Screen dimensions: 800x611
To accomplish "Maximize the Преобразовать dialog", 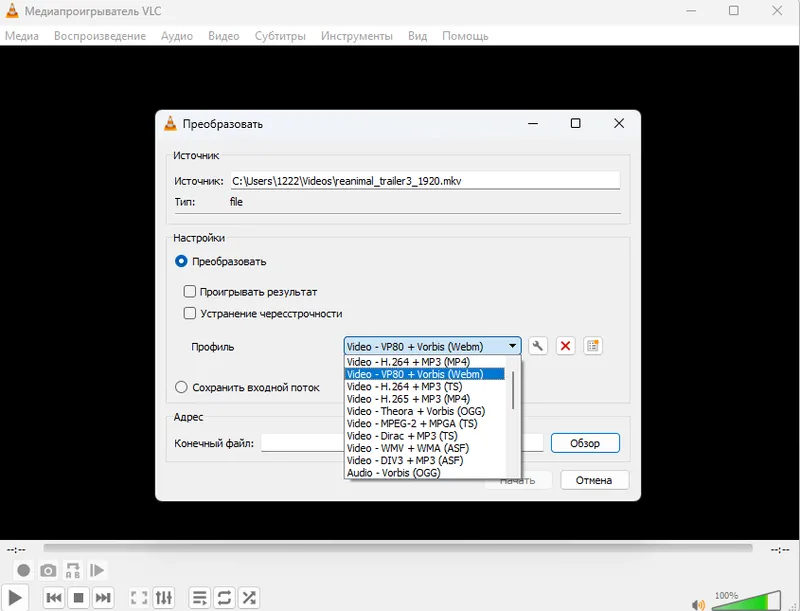I will 576,123.
